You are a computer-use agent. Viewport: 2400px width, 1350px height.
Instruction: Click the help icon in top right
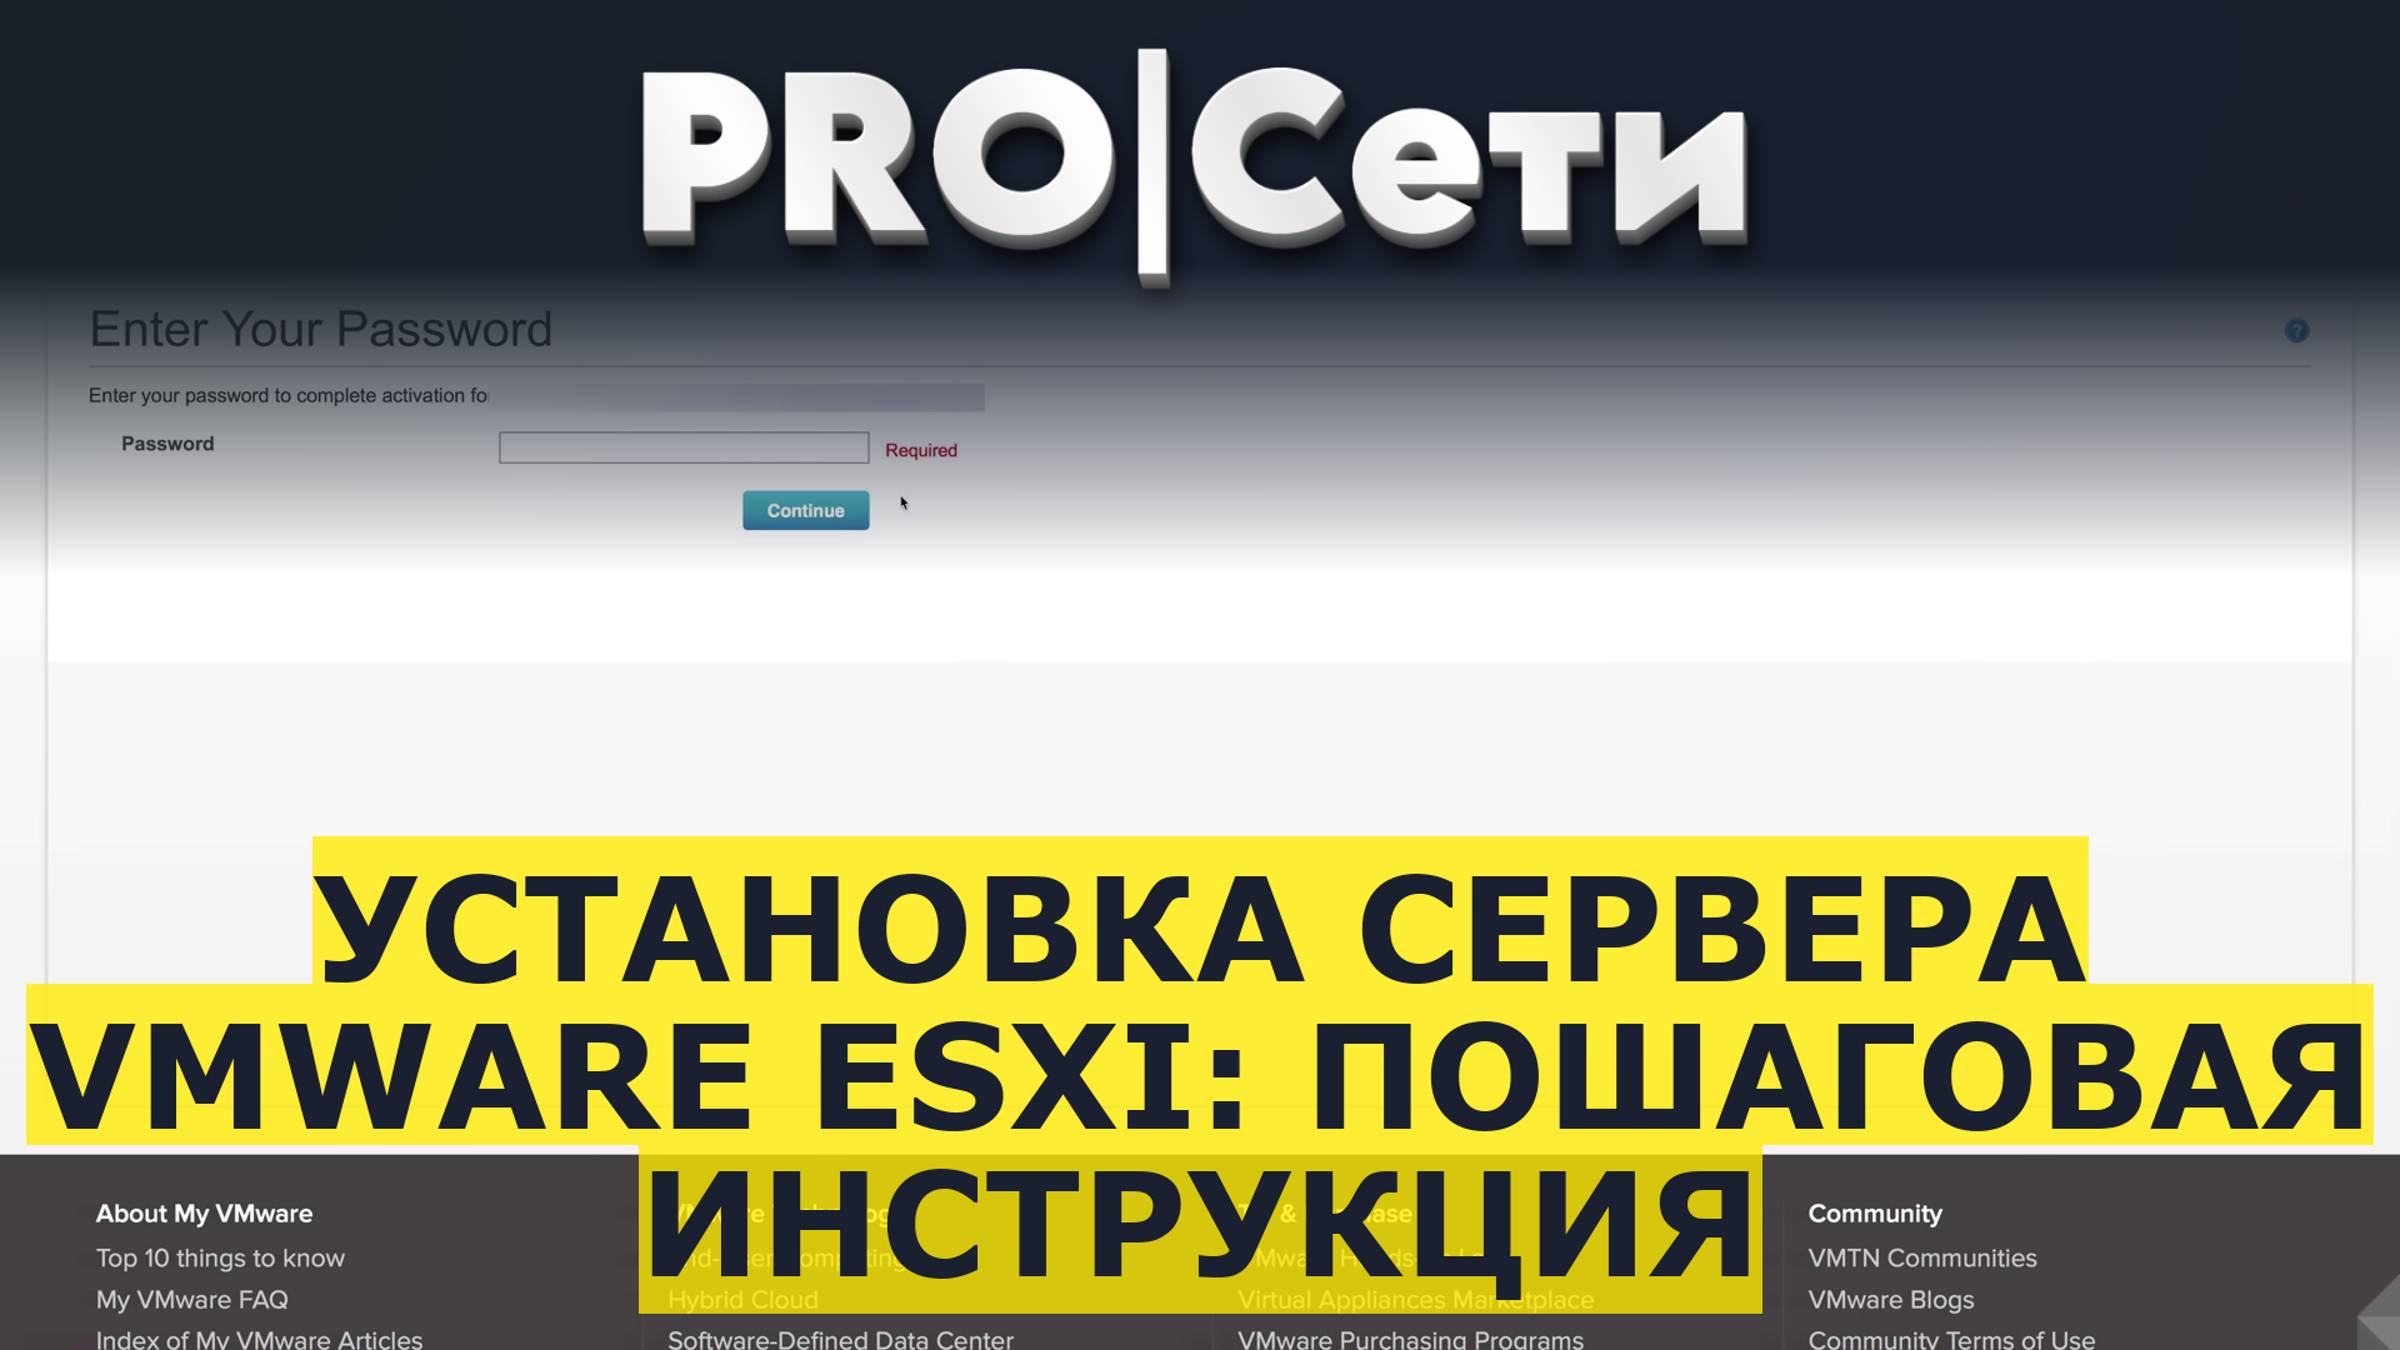[x=2296, y=331]
